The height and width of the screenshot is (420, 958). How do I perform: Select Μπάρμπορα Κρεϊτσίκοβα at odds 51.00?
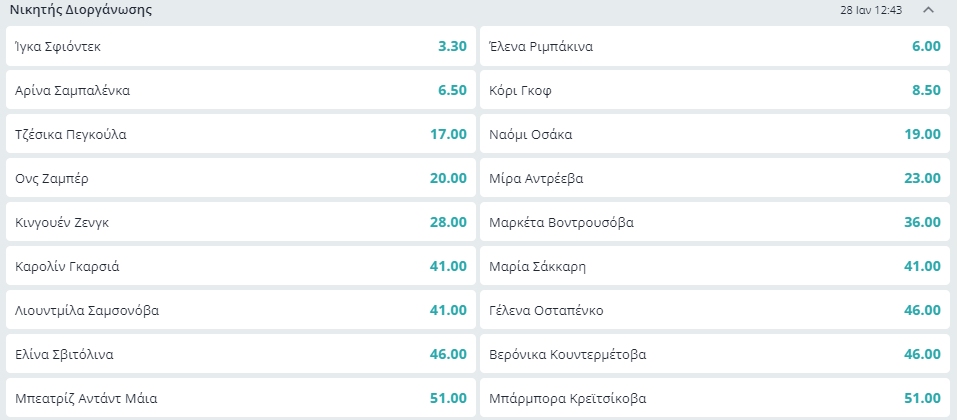(x=714, y=397)
